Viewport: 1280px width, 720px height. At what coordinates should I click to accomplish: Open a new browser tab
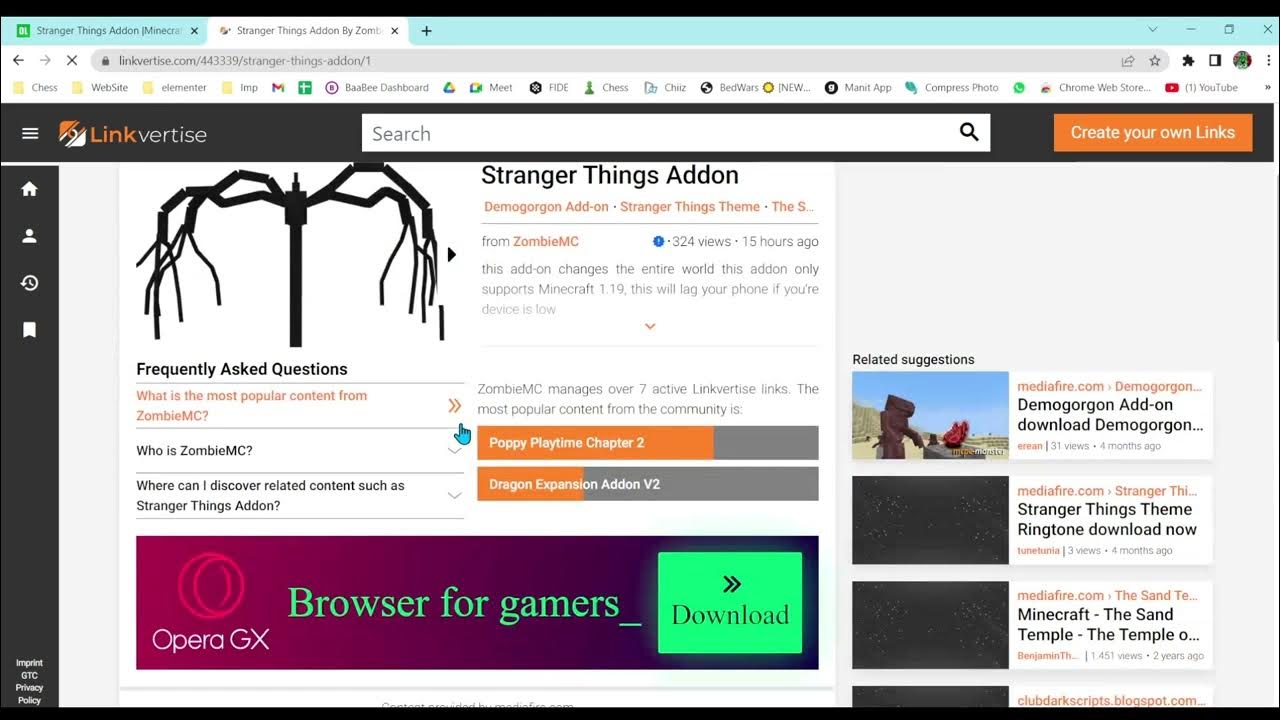click(426, 31)
